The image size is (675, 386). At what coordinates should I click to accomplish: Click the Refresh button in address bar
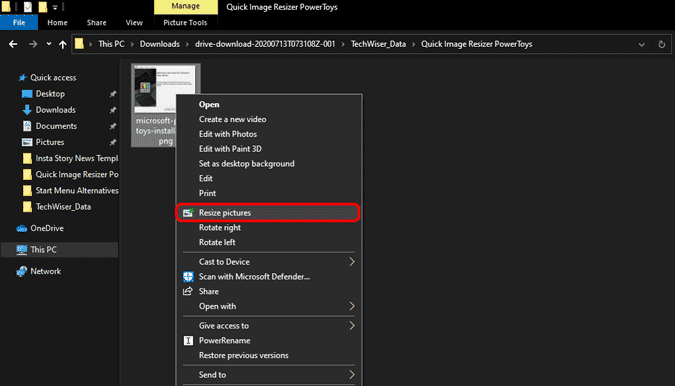tap(662, 44)
